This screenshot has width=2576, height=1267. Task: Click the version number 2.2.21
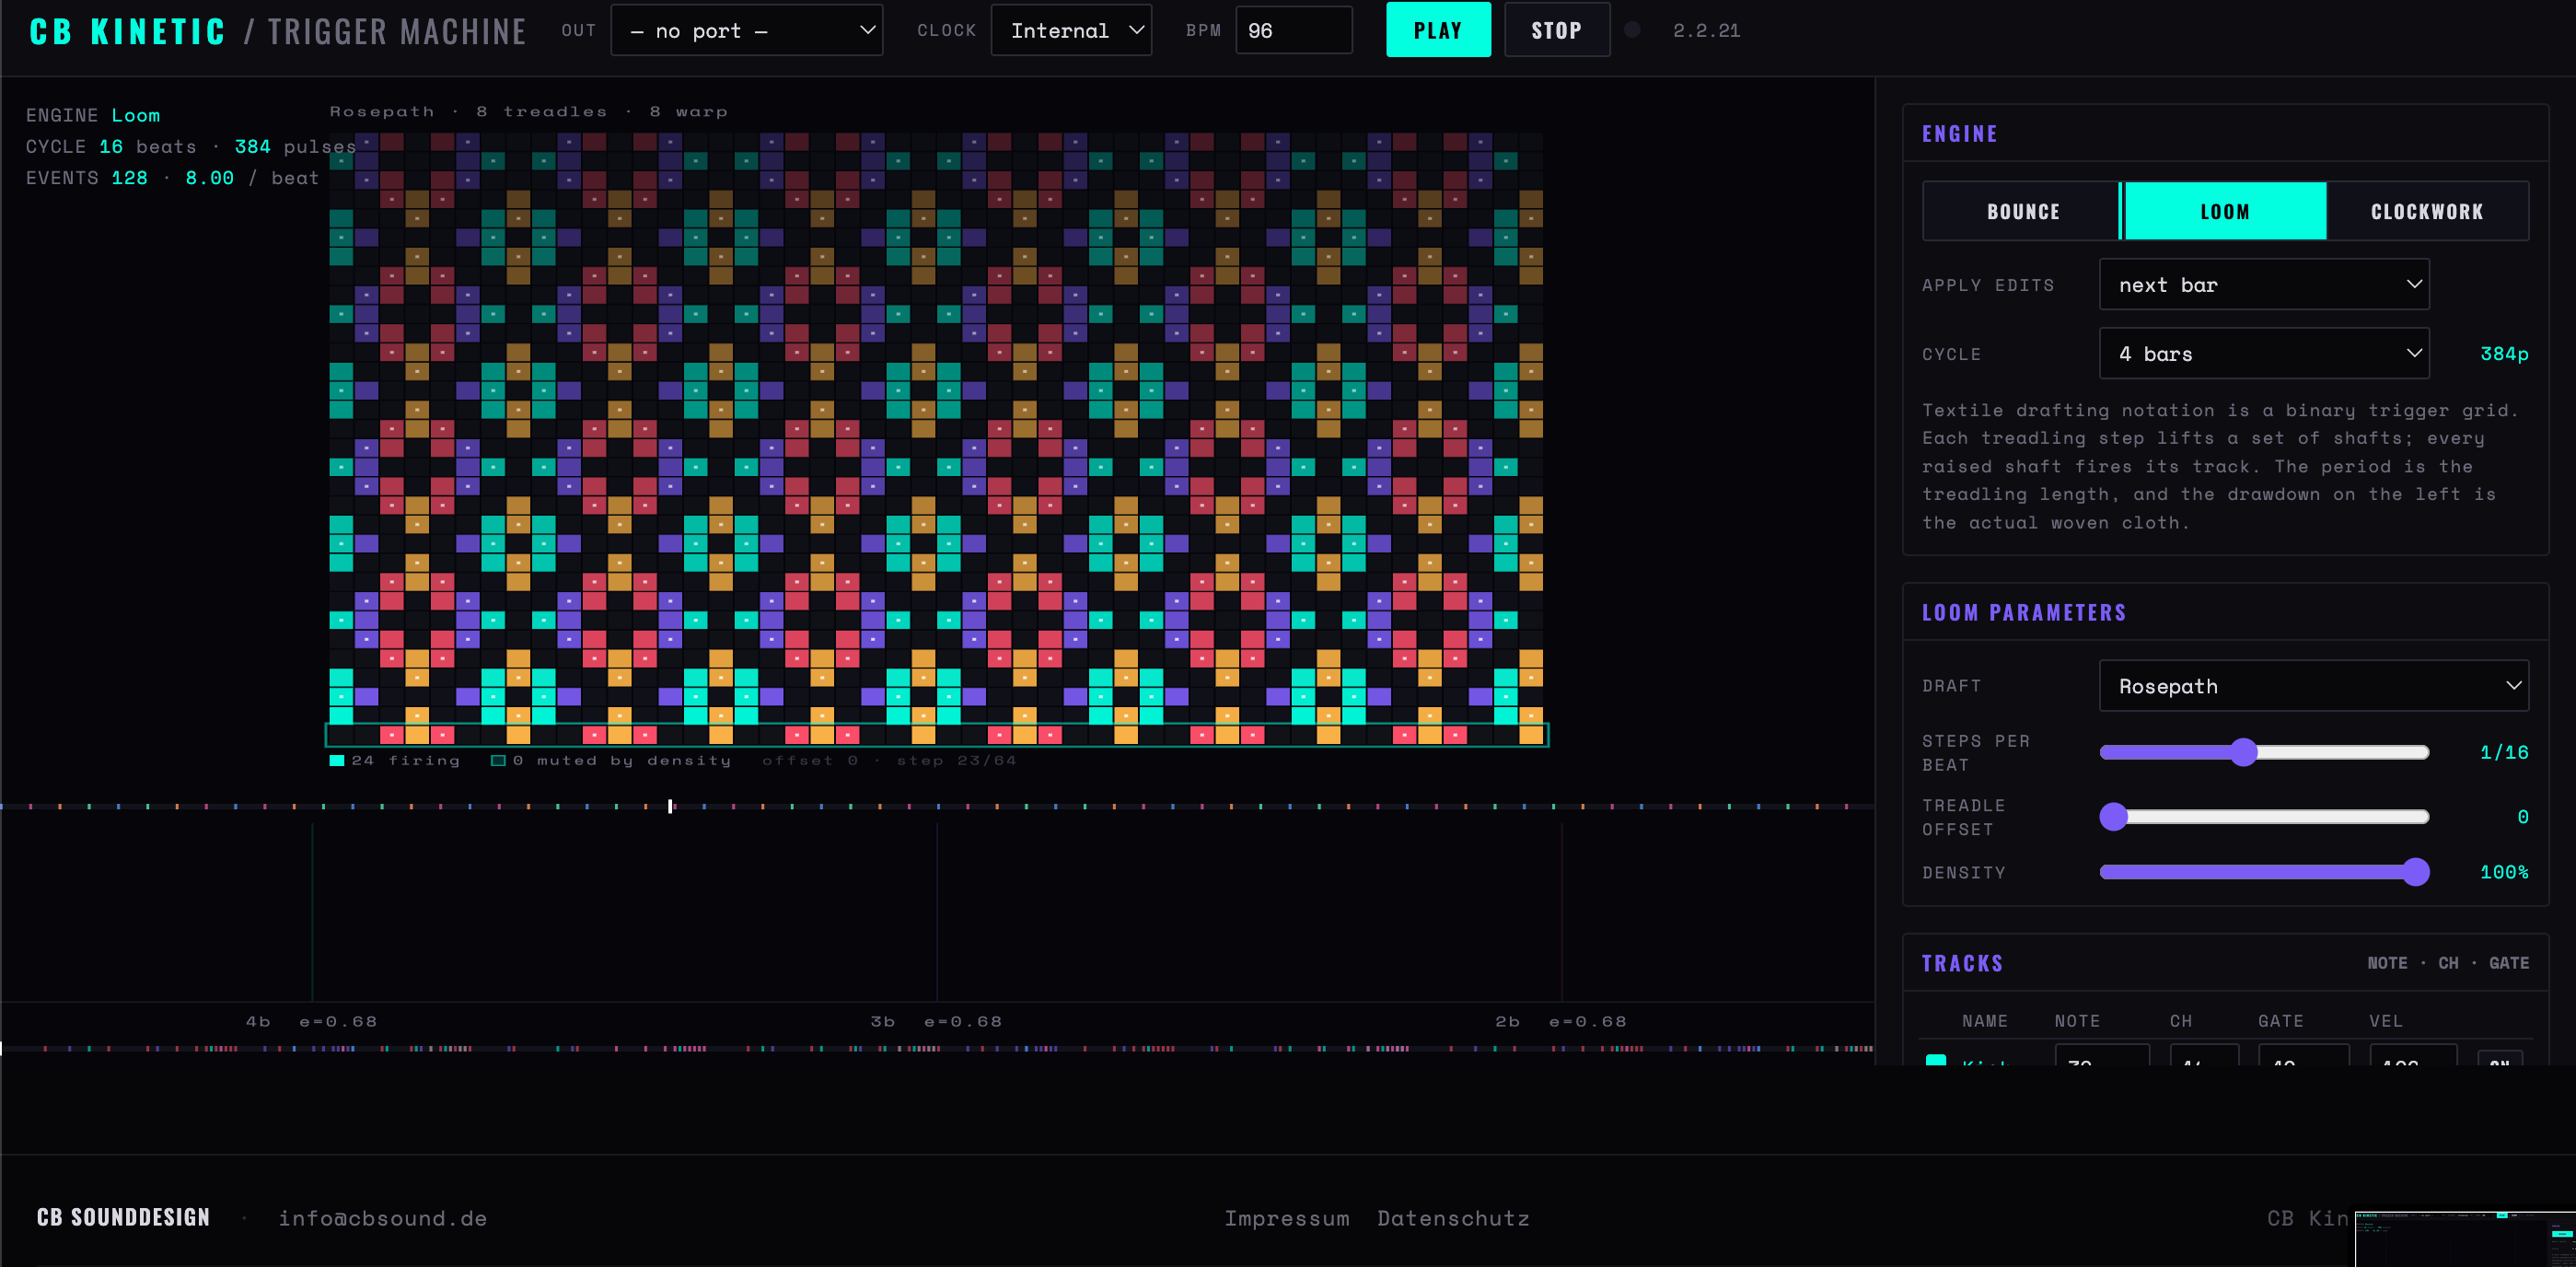pyautogui.click(x=1706, y=31)
